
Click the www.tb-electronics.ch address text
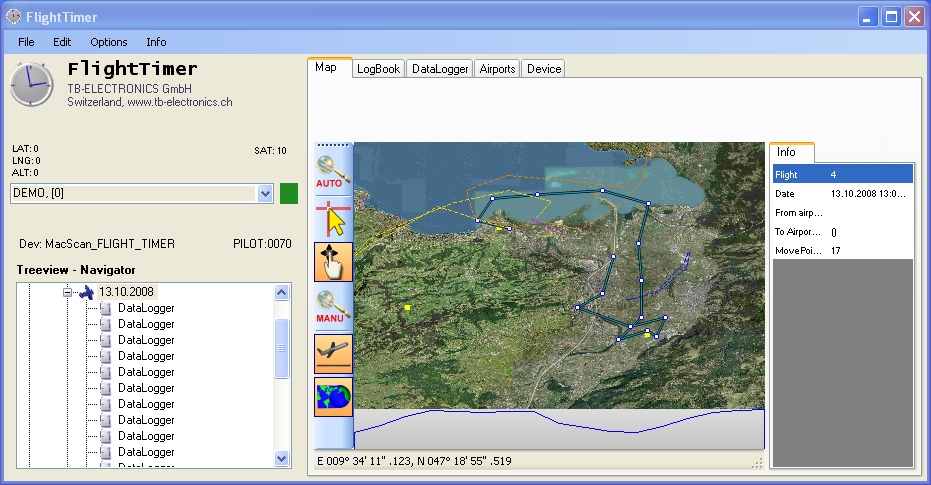(179, 102)
